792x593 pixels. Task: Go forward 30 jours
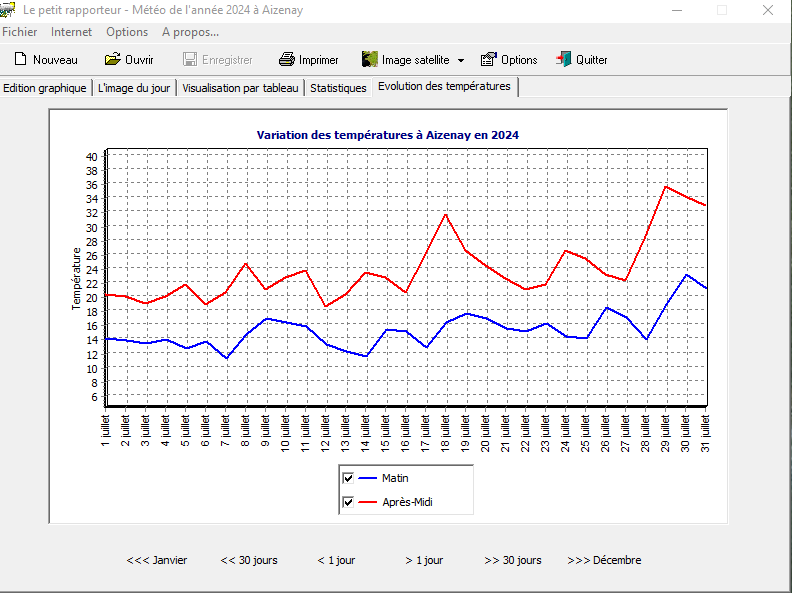(513, 560)
